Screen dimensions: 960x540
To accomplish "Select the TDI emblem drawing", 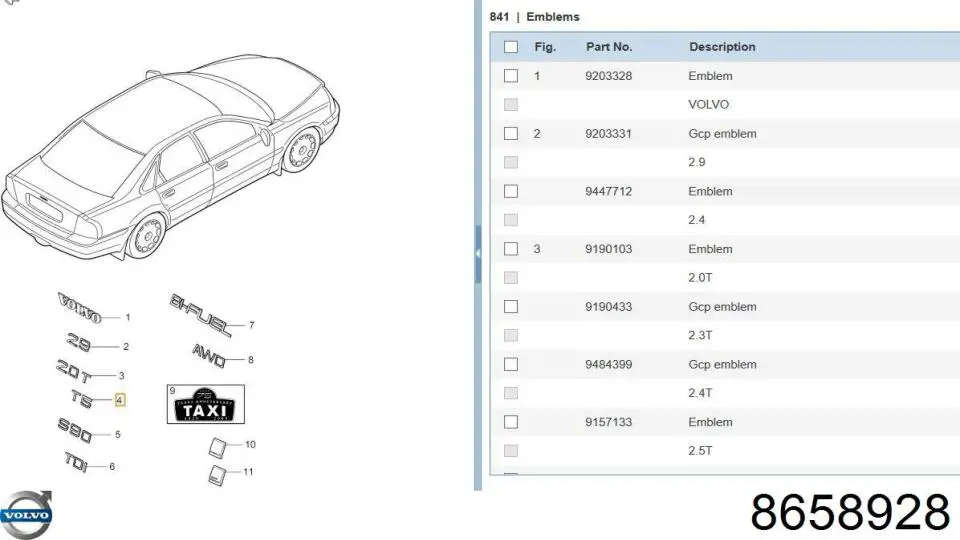I will point(76,462).
